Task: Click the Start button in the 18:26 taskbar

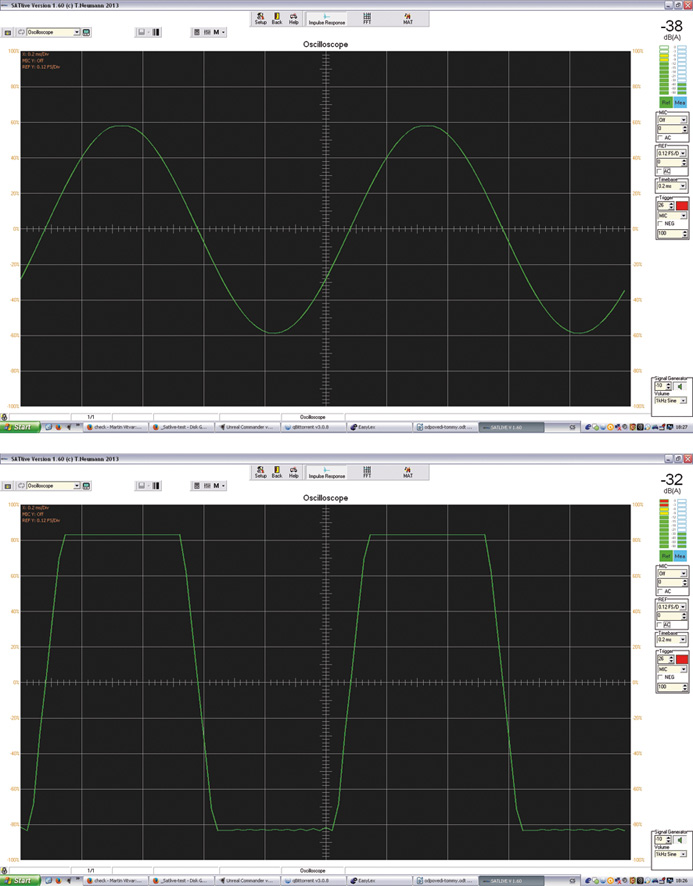Action: (x=20, y=880)
